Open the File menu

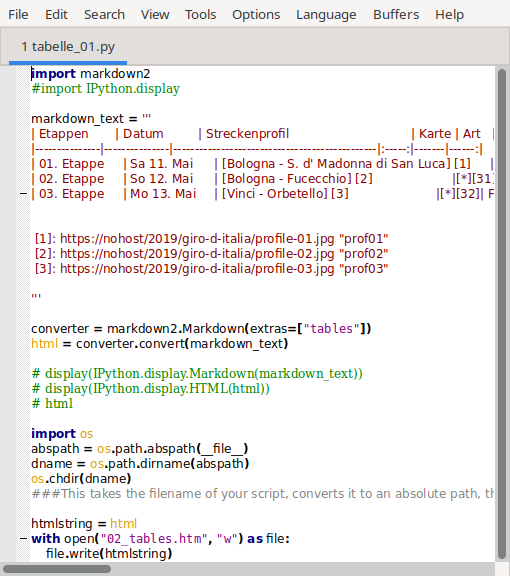[18, 15]
